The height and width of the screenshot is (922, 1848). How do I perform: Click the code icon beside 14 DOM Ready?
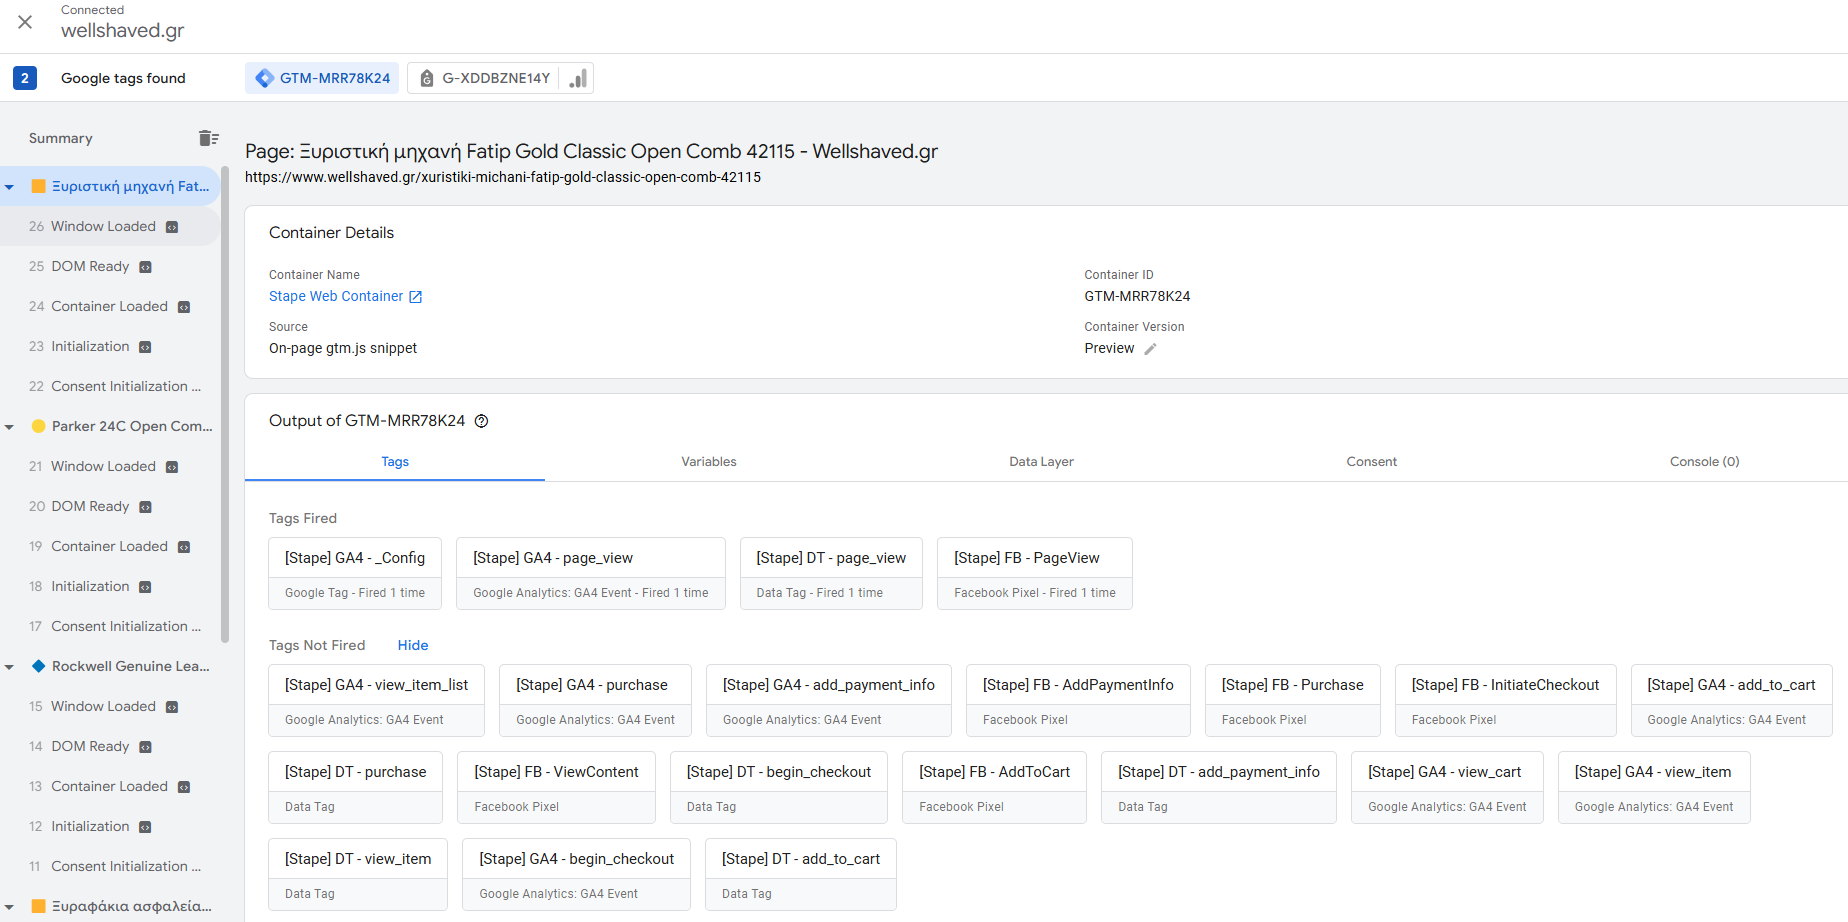click(145, 747)
